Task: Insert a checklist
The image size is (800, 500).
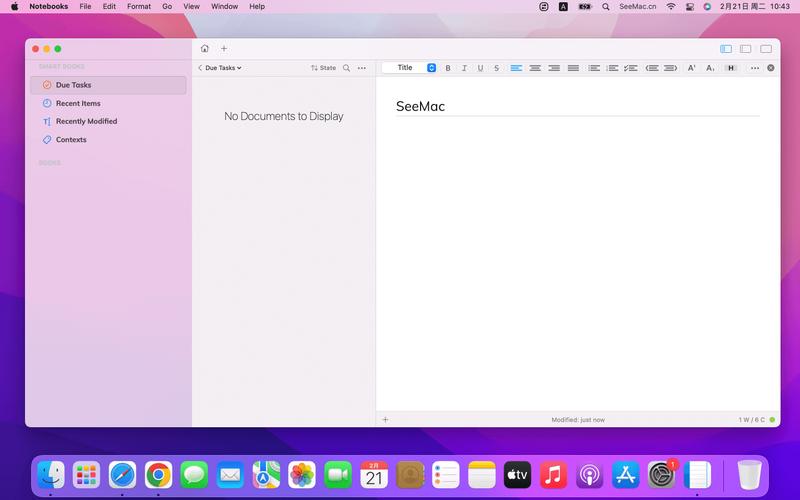Action: tap(631, 68)
